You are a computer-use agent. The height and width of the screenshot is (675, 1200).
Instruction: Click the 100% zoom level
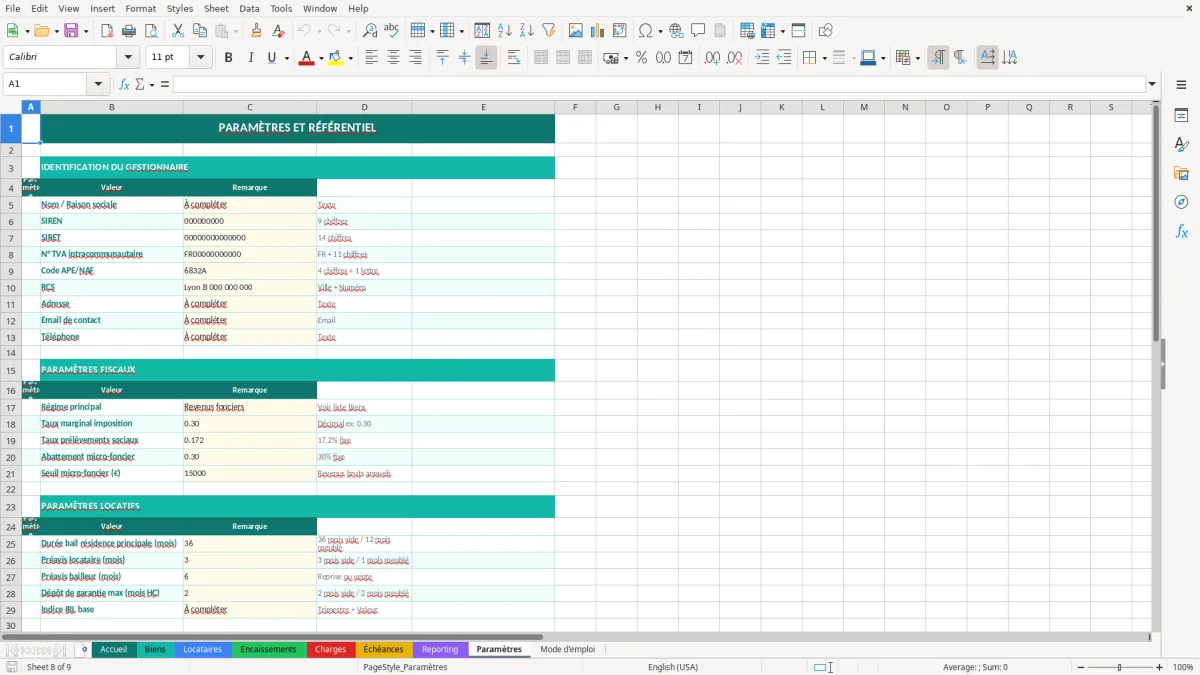click(x=1183, y=667)
